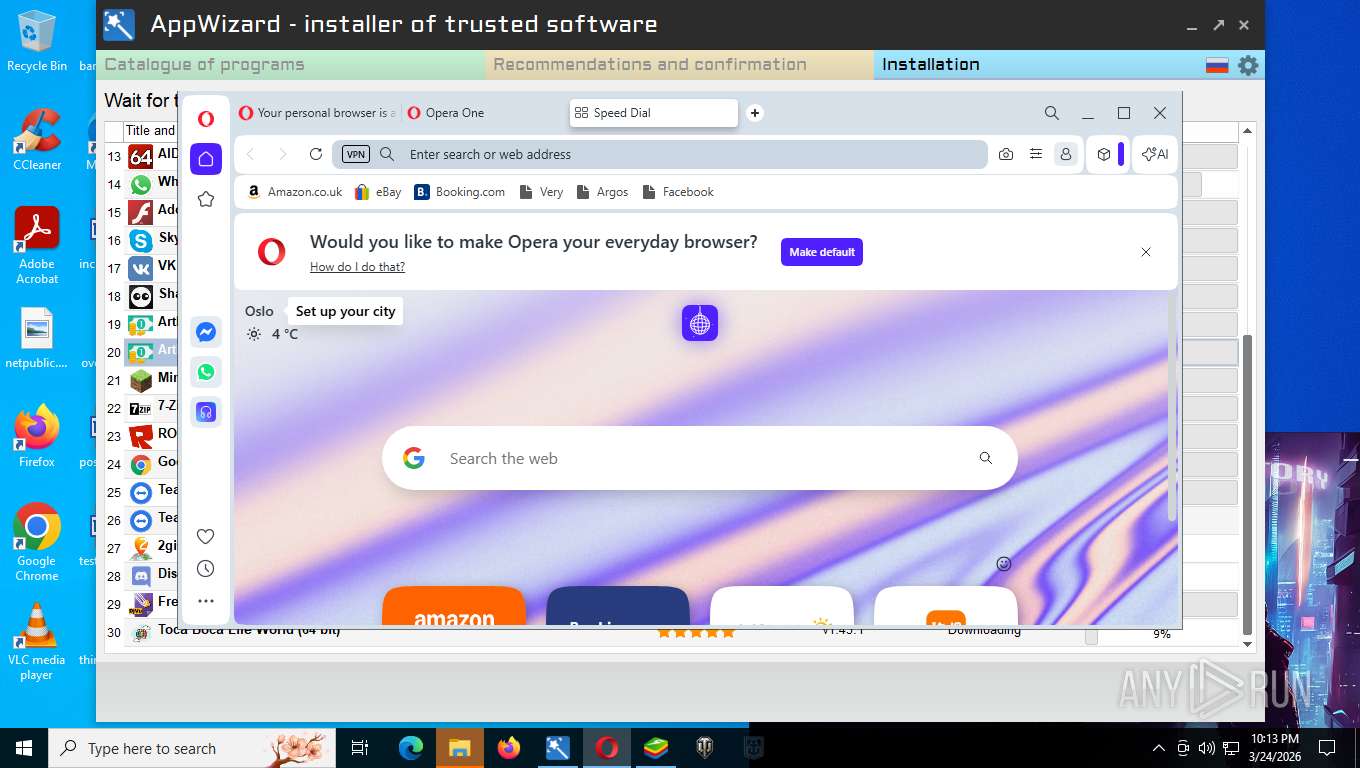Open the Aria AI button

1155,154
